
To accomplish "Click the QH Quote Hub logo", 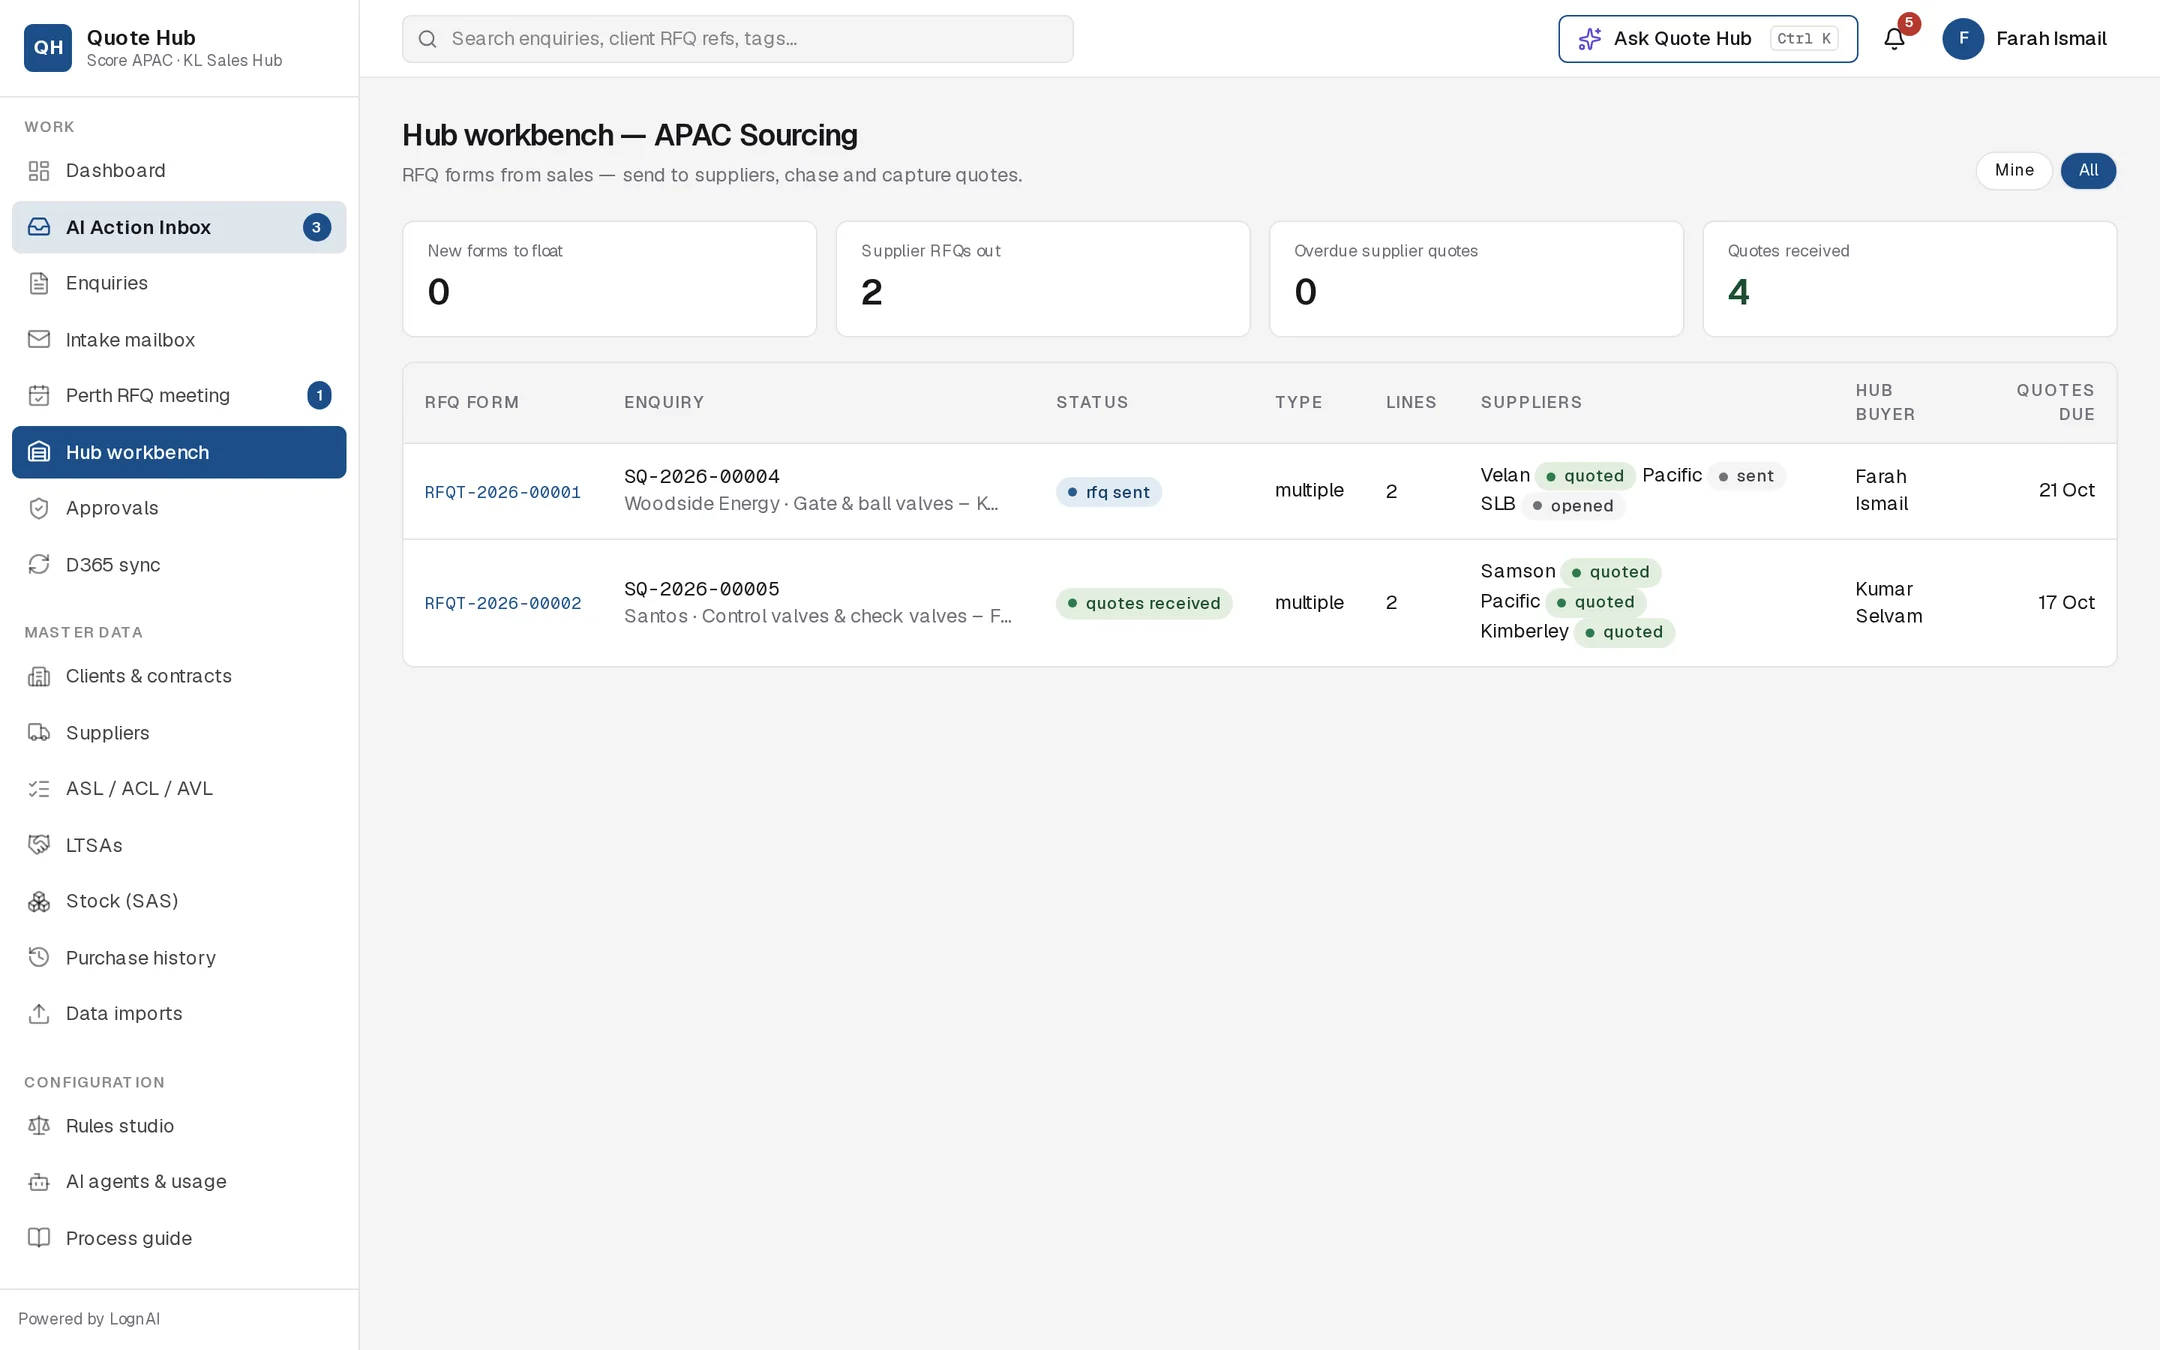I will [48, 47].
